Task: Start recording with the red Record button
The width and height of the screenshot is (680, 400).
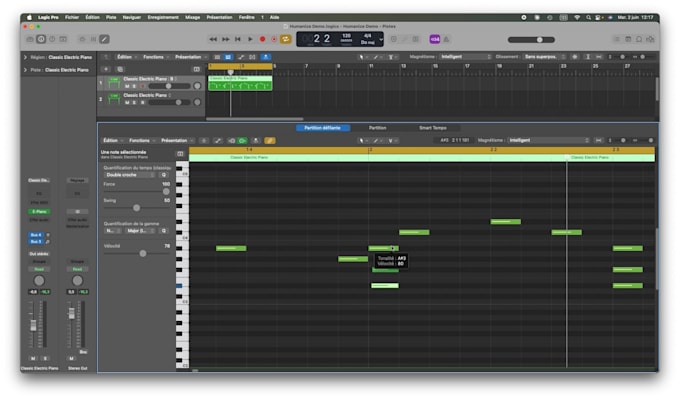Action: (262, 39)
